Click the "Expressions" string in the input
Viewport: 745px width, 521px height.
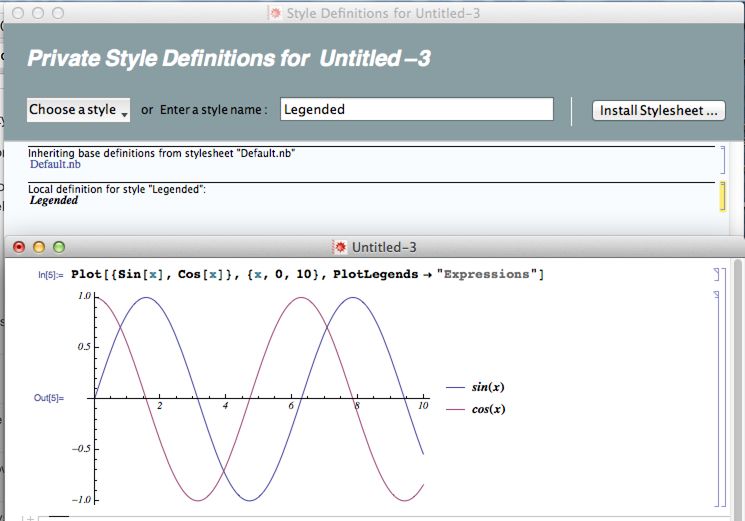487,275
